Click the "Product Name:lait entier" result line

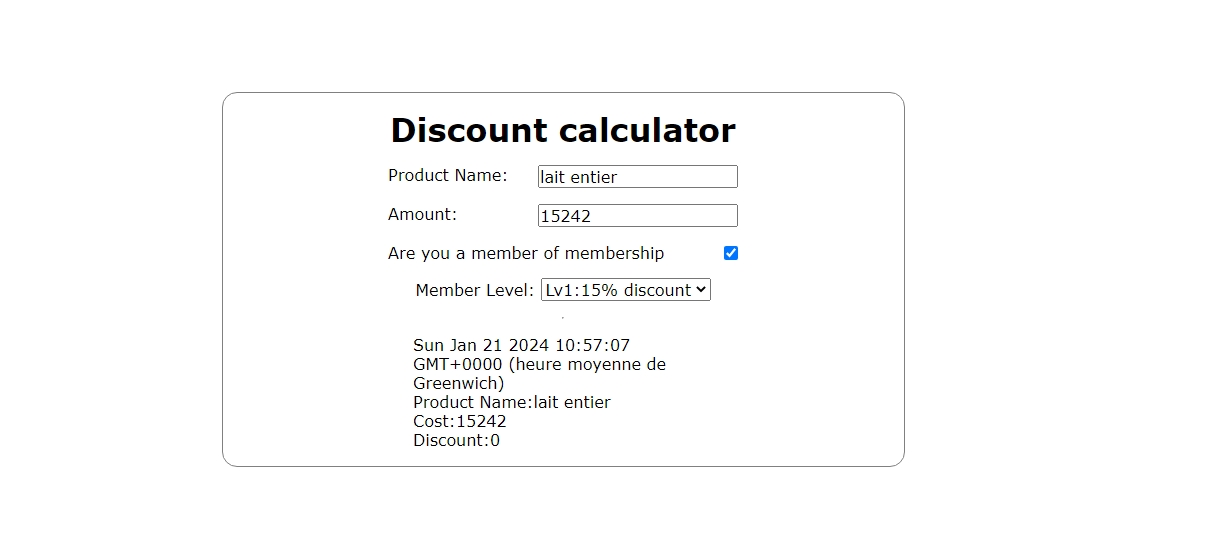512,402
